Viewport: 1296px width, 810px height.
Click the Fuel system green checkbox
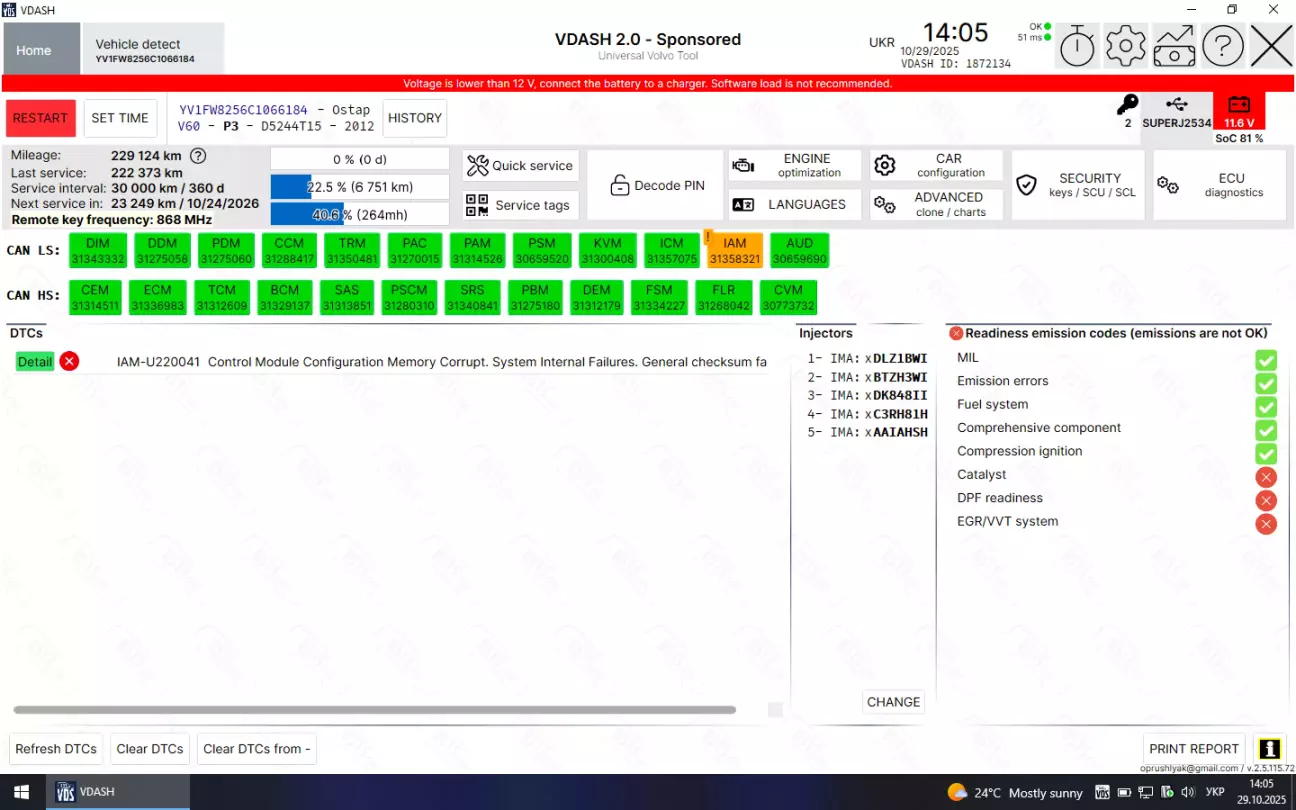(x=1266, y=406)
